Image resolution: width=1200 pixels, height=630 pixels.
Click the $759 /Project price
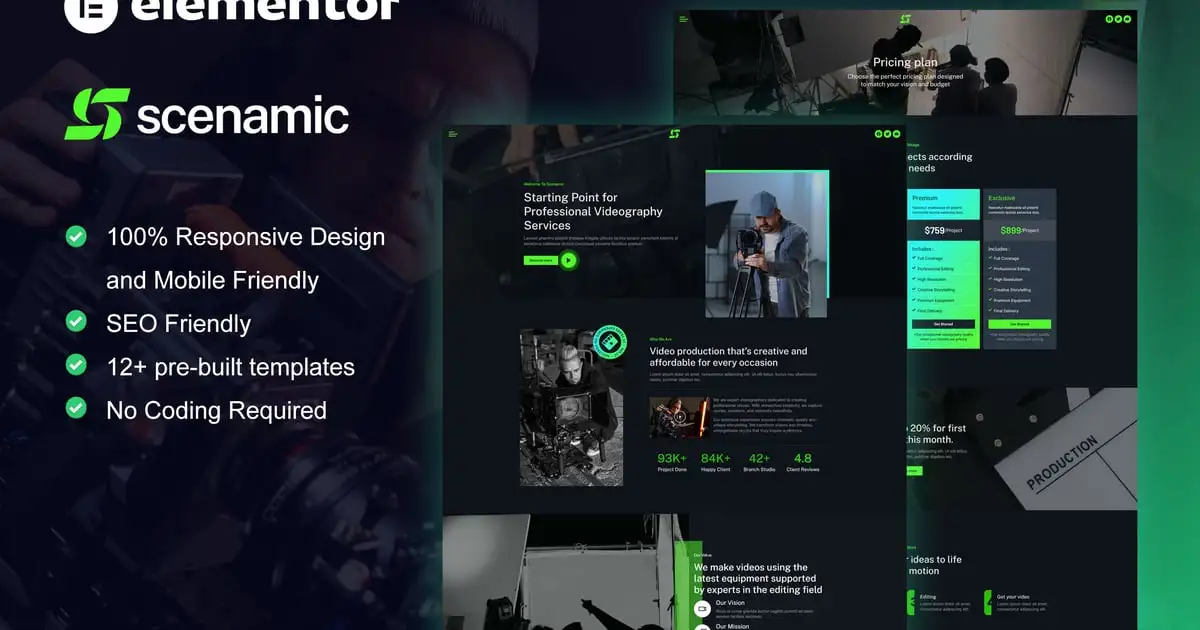pyautogui.click(x=943, y=230)
